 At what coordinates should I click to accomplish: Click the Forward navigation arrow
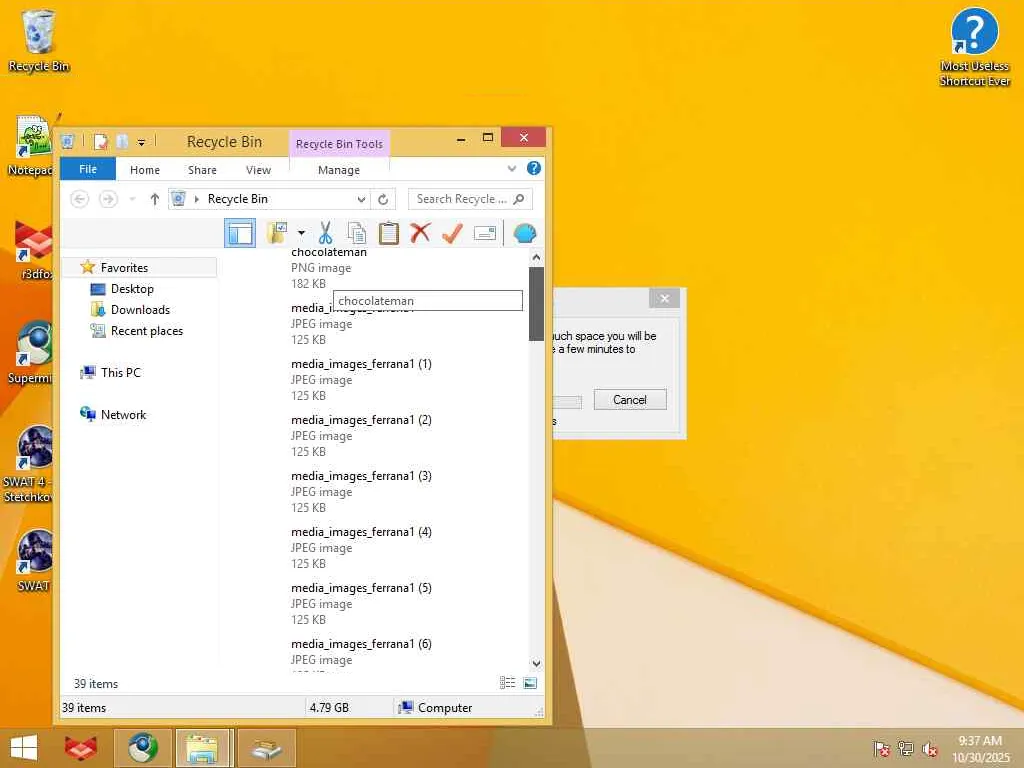(x=108, y=199)
